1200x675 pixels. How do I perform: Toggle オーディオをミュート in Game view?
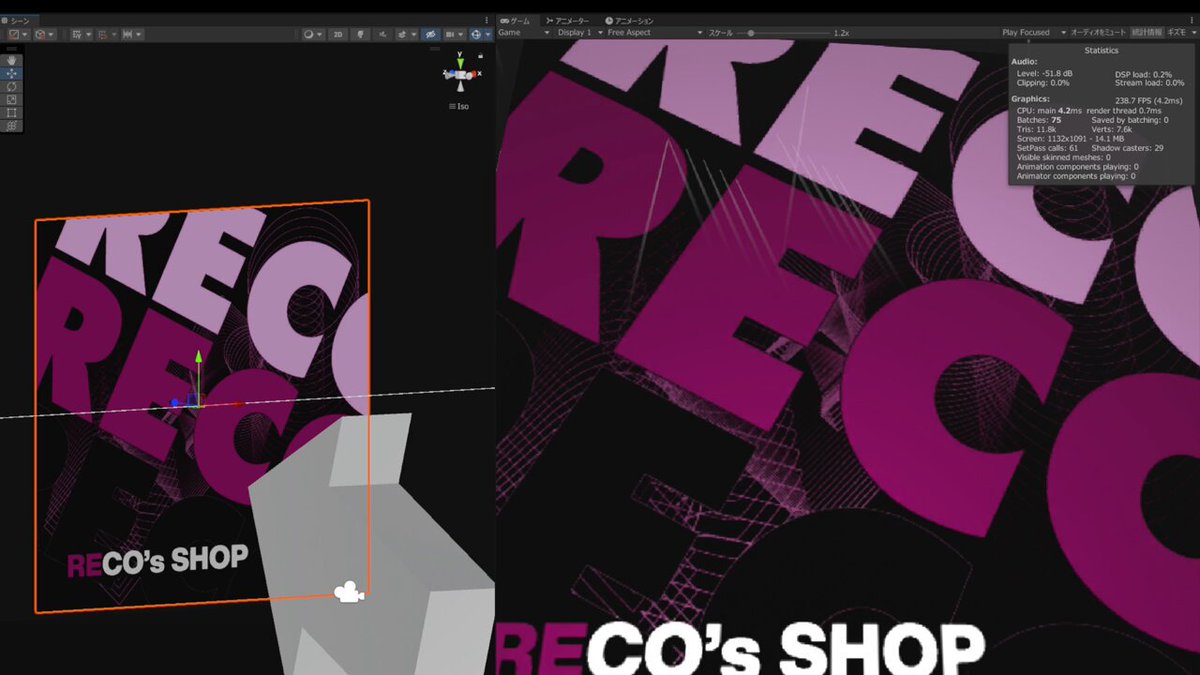[x=1098, y=32]
